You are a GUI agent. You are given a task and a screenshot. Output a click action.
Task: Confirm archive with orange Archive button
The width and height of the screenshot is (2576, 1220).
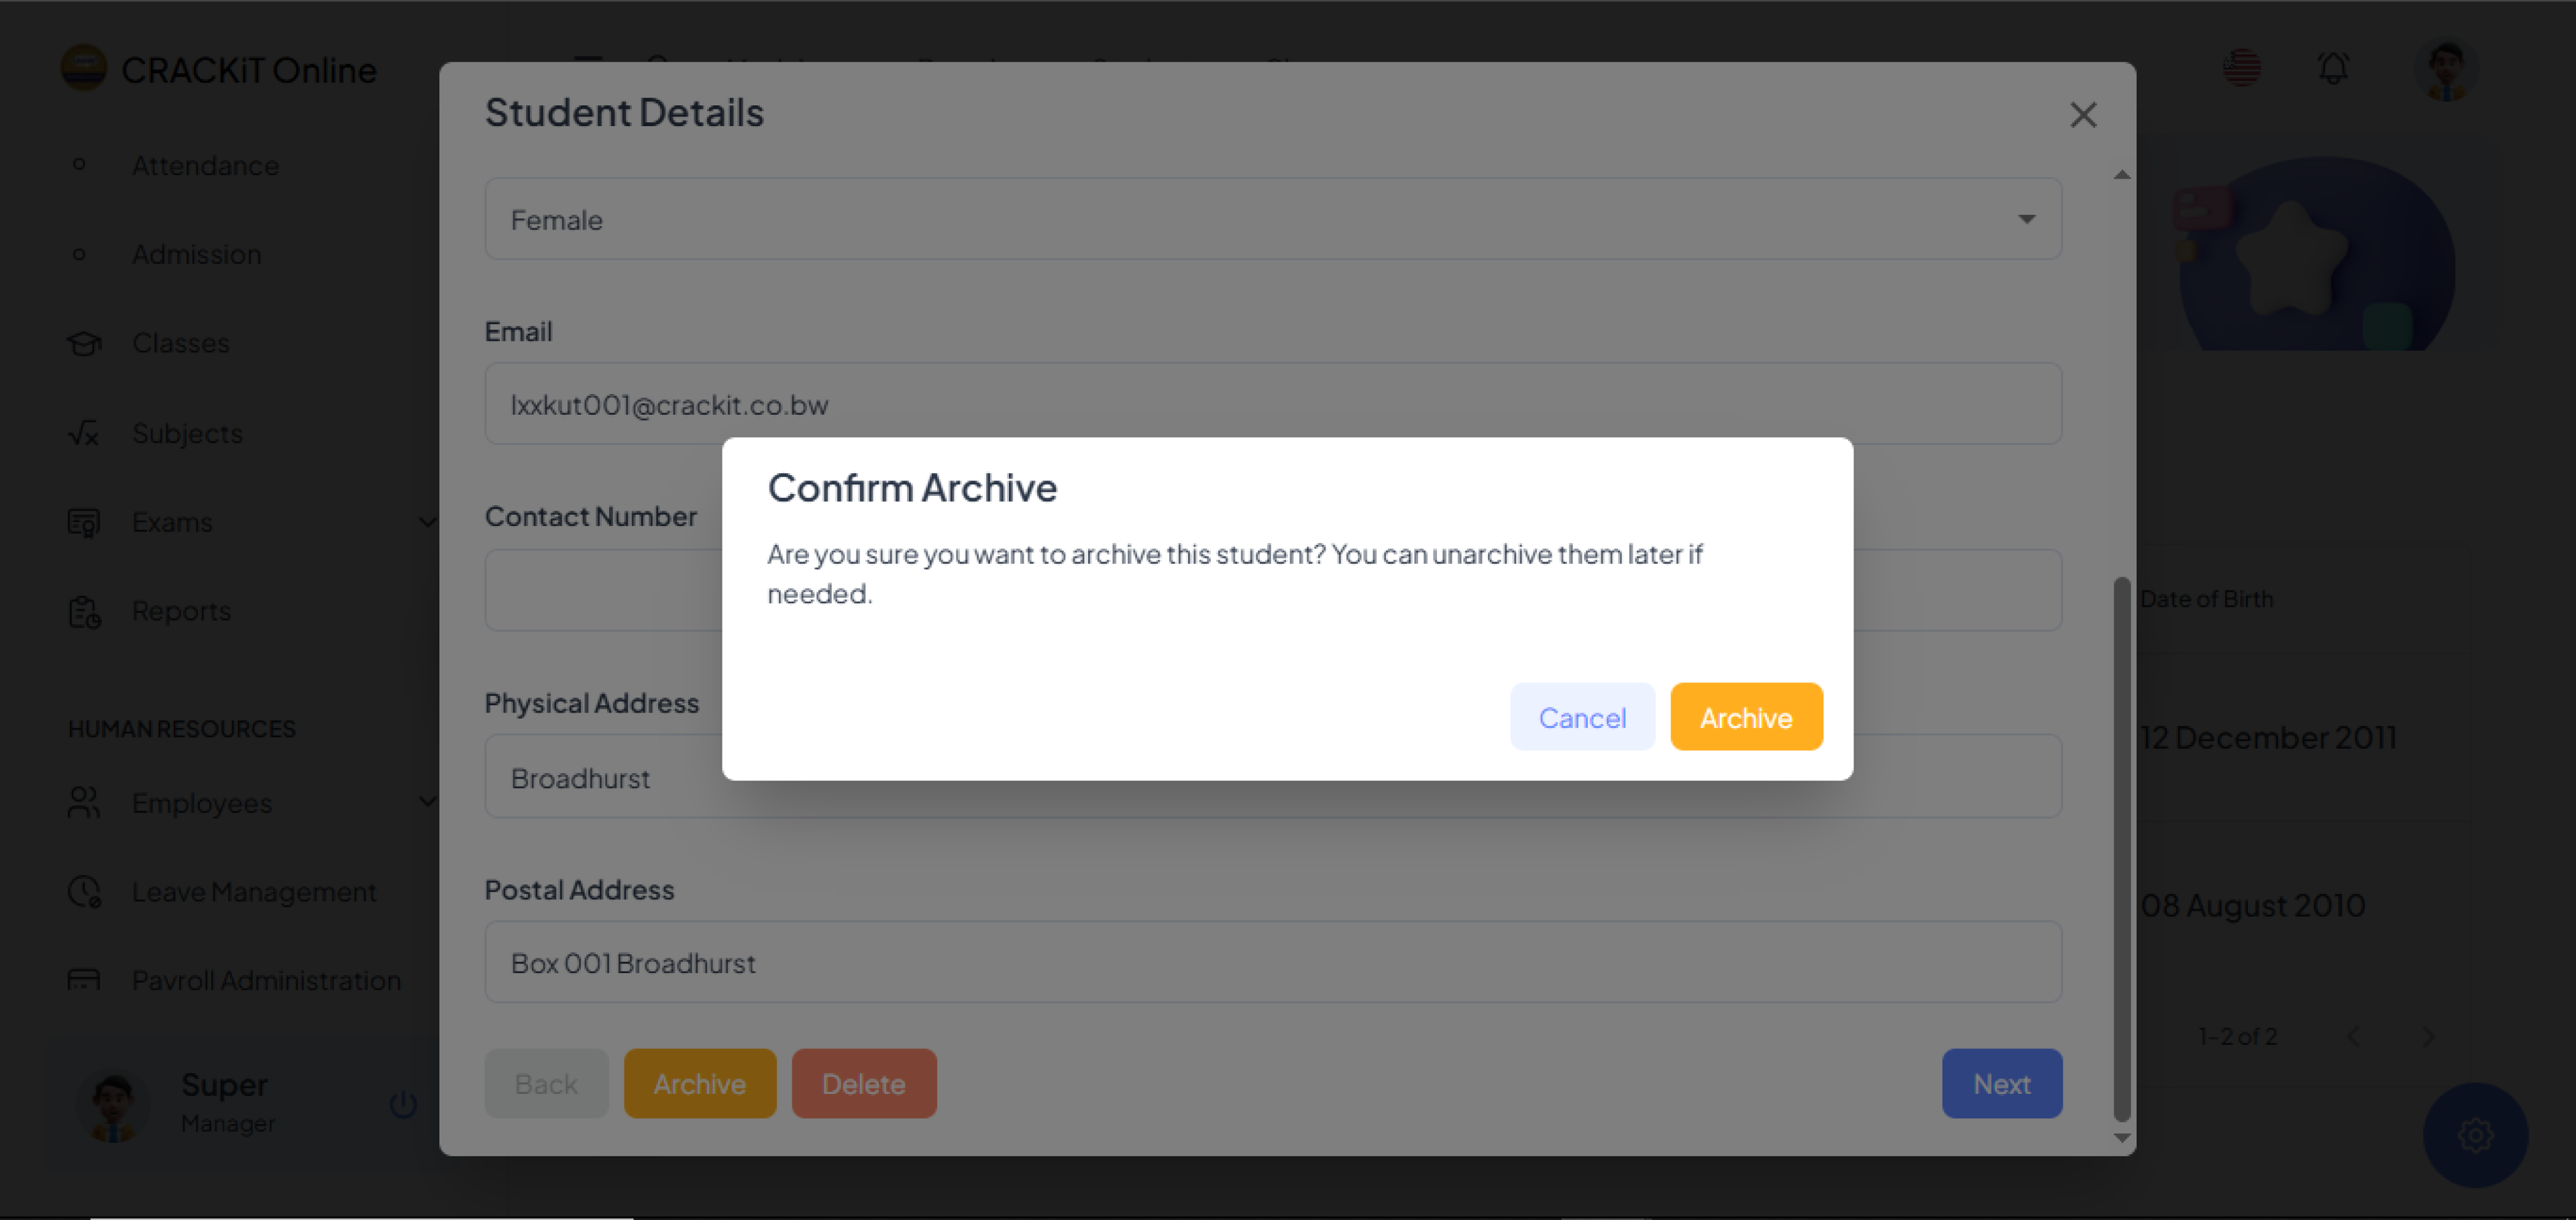point(1745,717)
